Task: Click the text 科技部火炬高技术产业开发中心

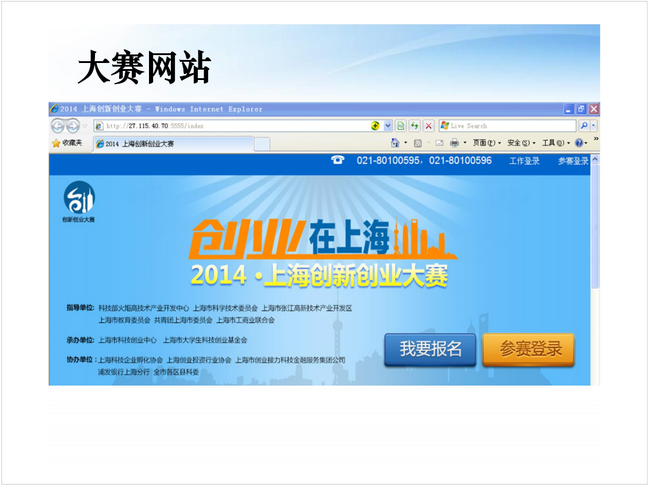Action: 143,308
